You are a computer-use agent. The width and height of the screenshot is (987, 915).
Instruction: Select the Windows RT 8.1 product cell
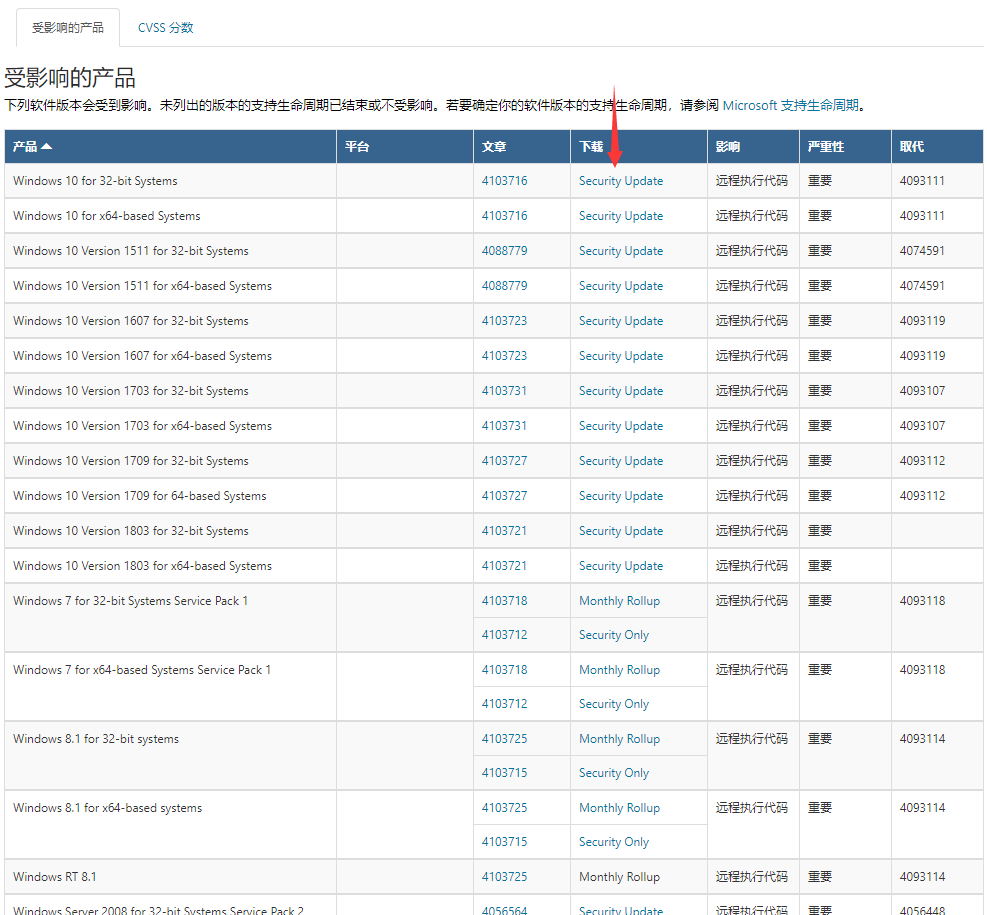pos(171,877)
